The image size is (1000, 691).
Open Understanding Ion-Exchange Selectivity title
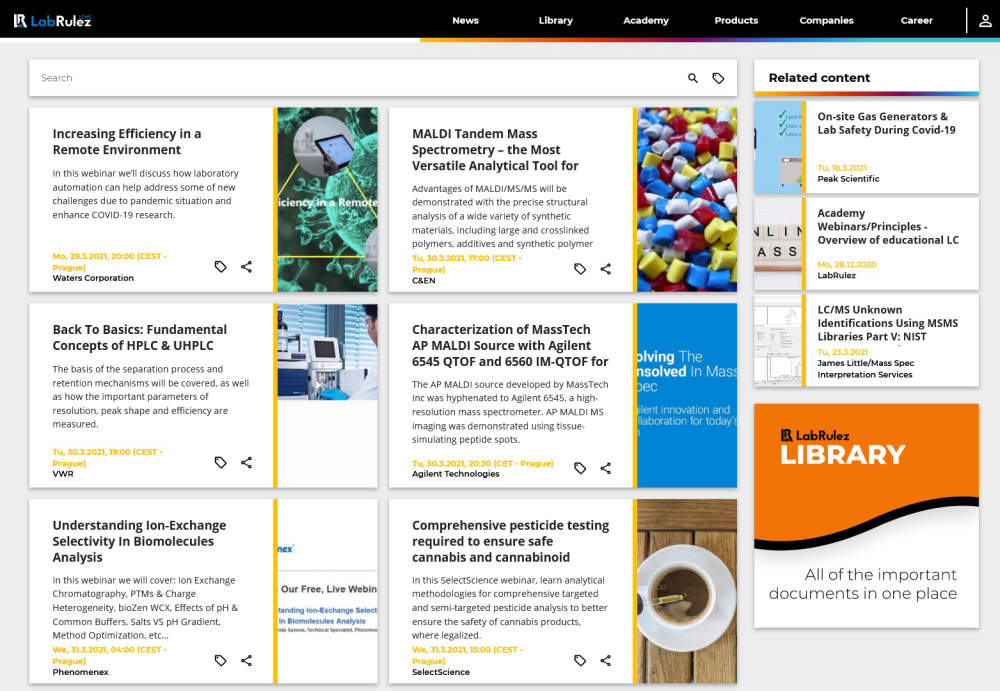pyautogui.click(x=139, y=541)
